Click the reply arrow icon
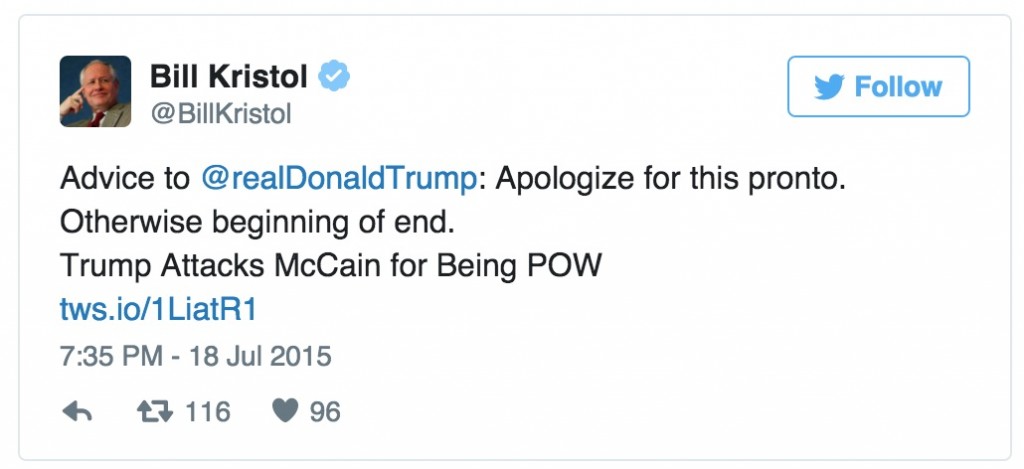This screenshot has height=469, width=1024. click(x=77, y=412)
